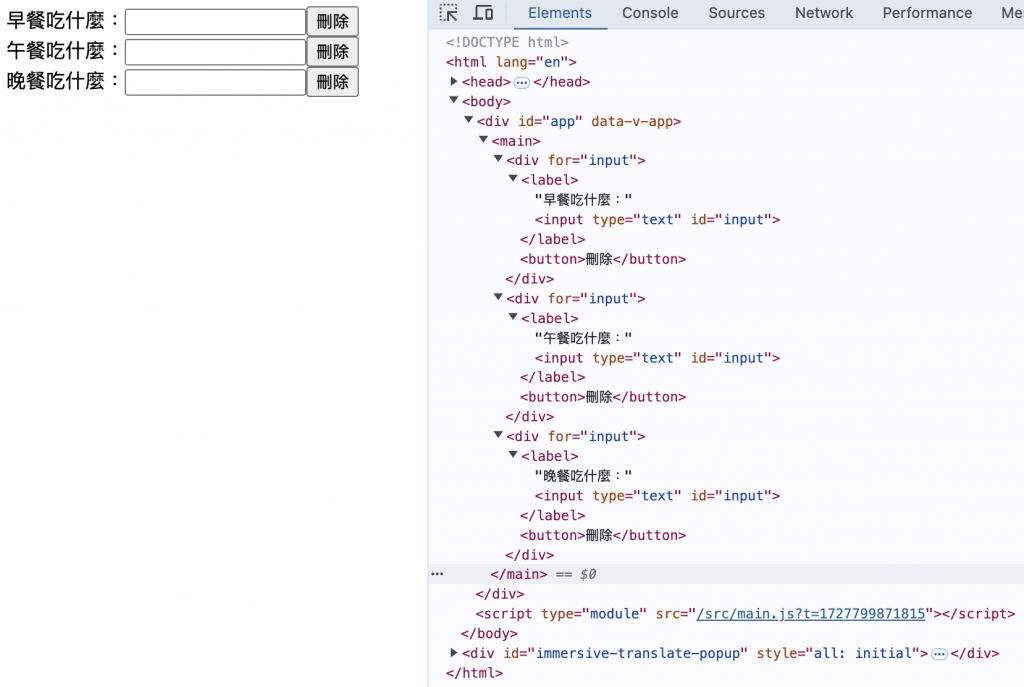This screenshot has width=1024, height=687.
Task: Open the Network tab
Action: (x=824, y=13)
